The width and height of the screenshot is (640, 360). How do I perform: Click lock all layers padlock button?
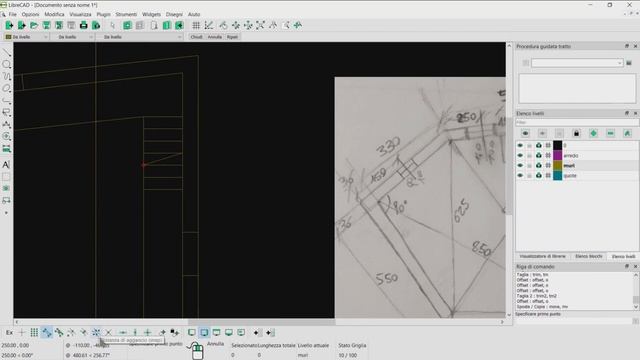click(576, 133)
